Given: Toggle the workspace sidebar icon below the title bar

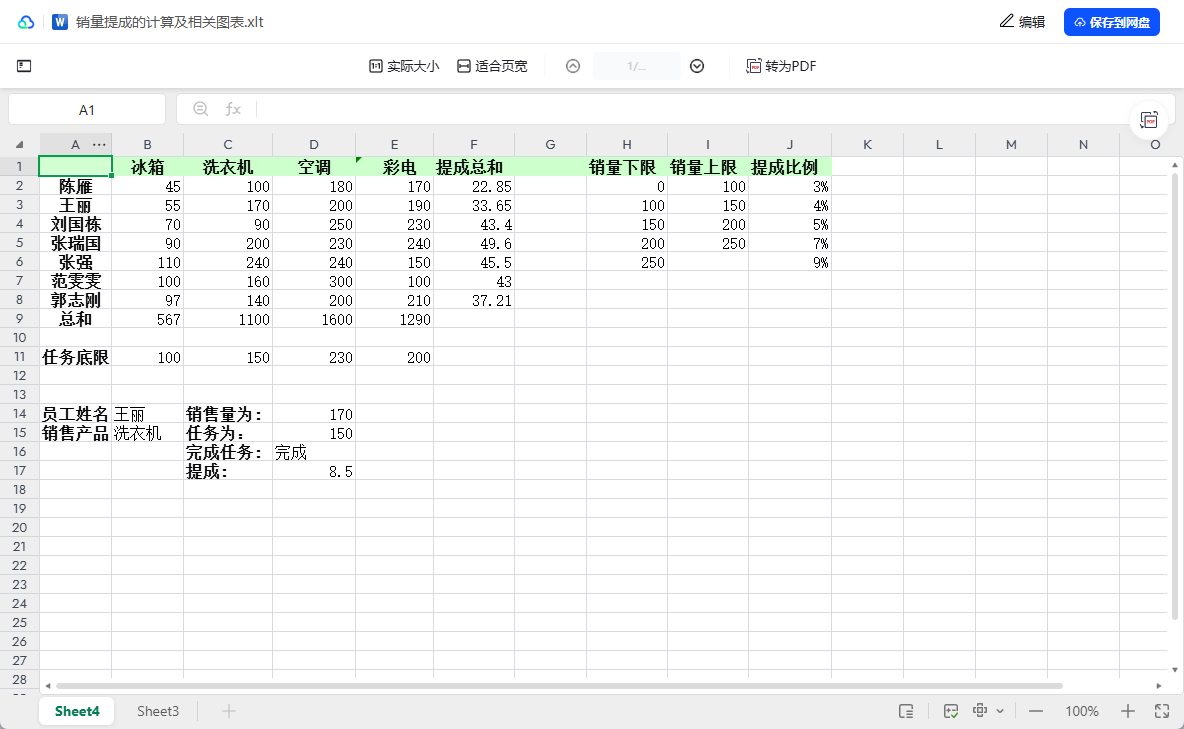Looking at the screenshot, I should click(x=24, y=65).
